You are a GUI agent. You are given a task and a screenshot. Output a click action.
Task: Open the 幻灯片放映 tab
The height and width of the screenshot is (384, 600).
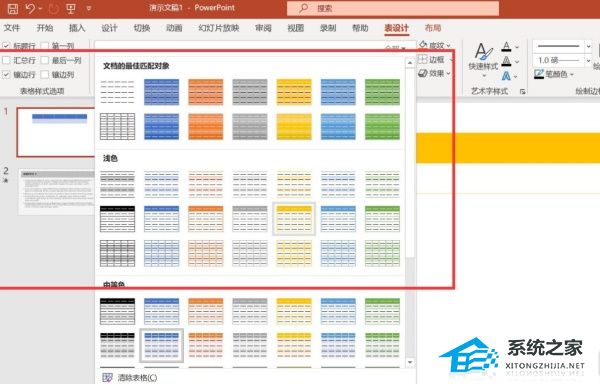point(219,28)
